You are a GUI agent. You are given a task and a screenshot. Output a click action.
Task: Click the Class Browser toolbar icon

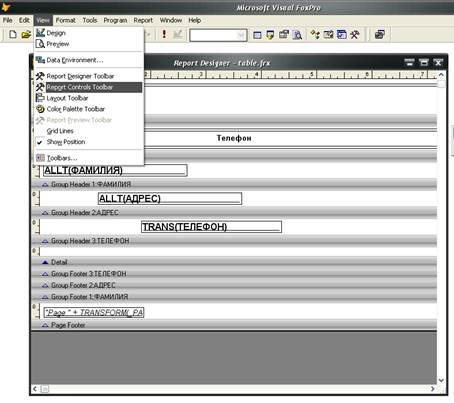(315, 34)
